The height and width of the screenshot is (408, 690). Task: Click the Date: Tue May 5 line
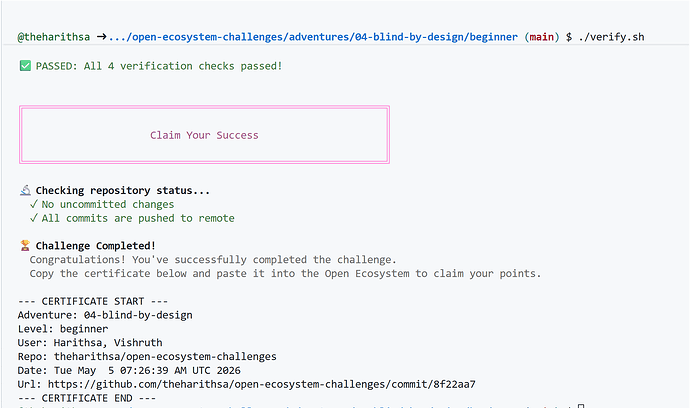pyautogui.click(x=129, y=371)
